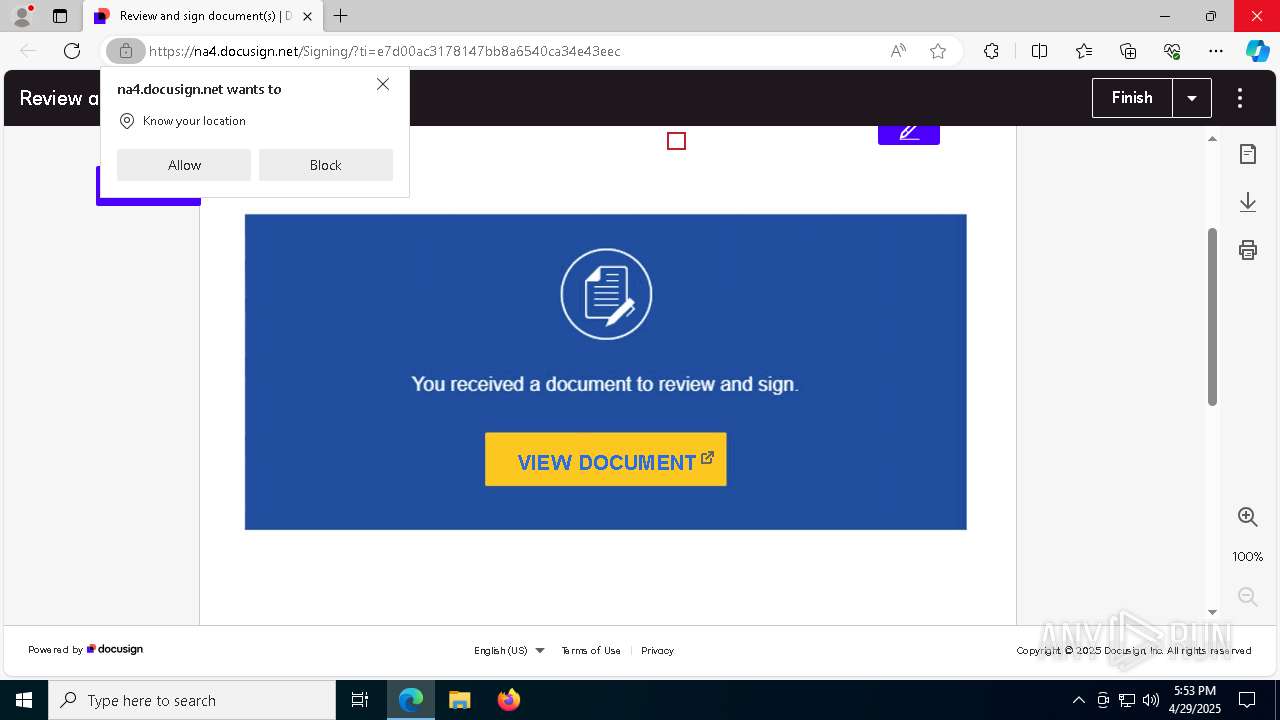Screen dimensions: 1280x720
Task: Open Edge Settings and more ellipsis
Action: (x=1216, y=51)
